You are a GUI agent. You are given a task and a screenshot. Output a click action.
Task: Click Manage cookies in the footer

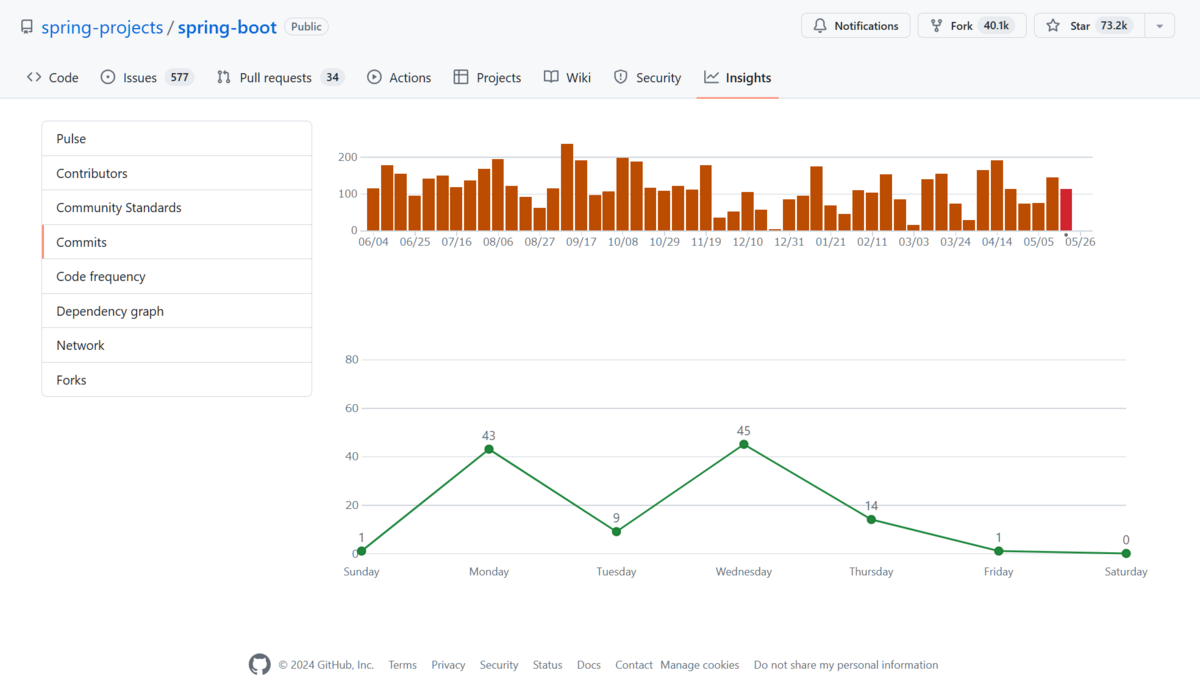[x=700, y=665]
